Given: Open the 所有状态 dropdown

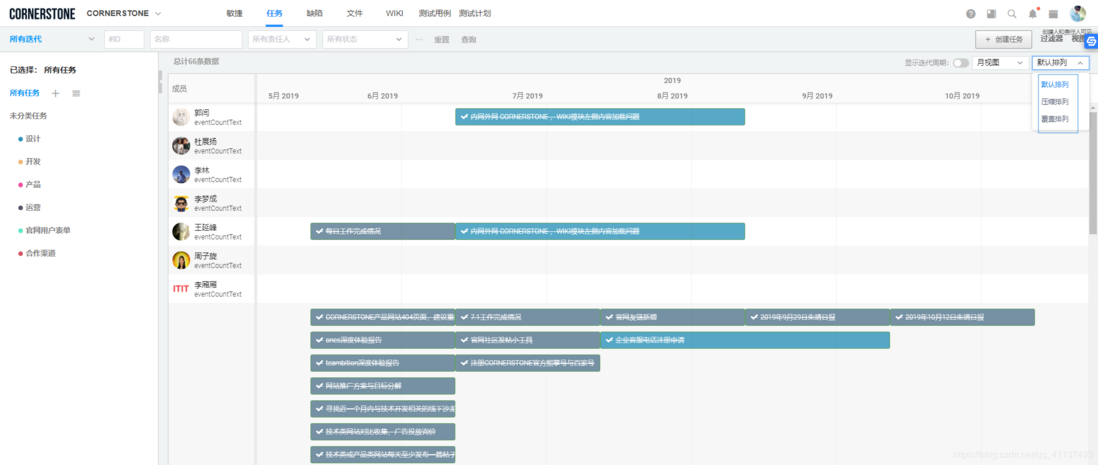Looking at the screenshot, I should click(x=365, y=39).
